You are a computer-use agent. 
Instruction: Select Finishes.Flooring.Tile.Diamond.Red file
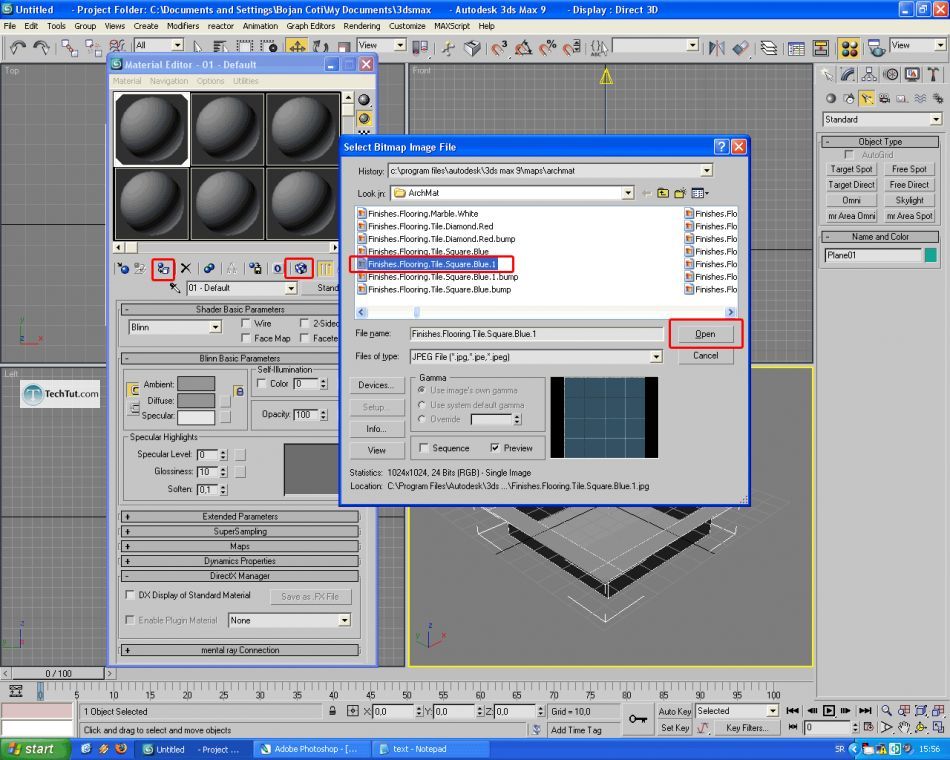click(x=430, y=226)
